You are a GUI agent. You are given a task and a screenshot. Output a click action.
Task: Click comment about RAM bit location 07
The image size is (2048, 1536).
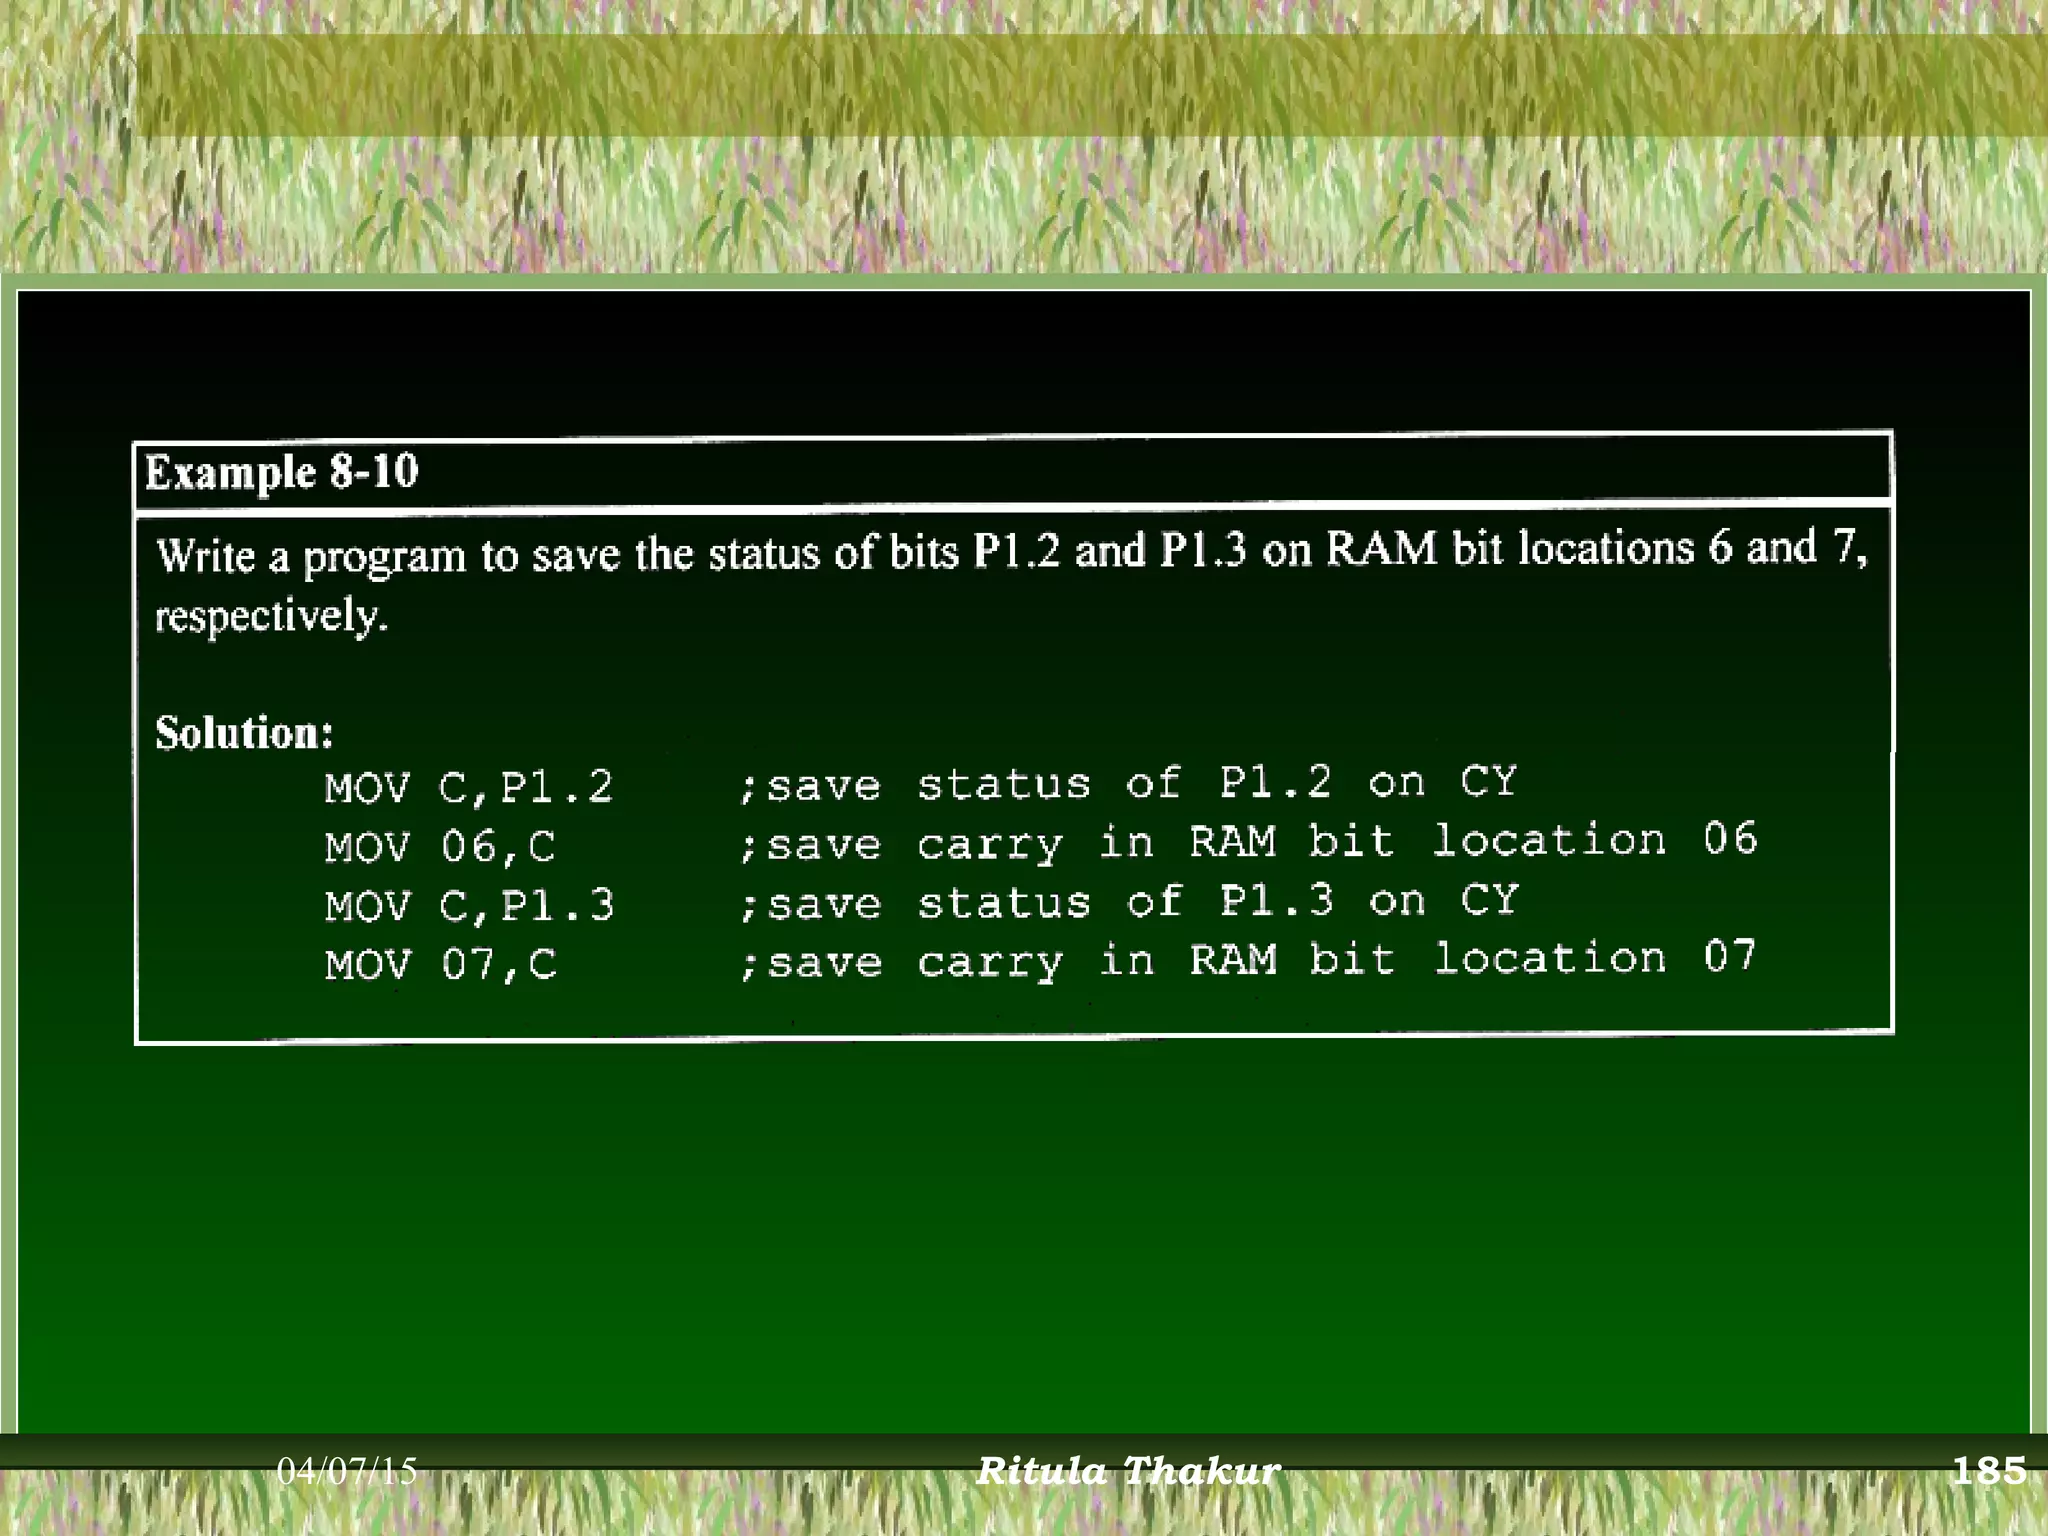click(1246, 961)
